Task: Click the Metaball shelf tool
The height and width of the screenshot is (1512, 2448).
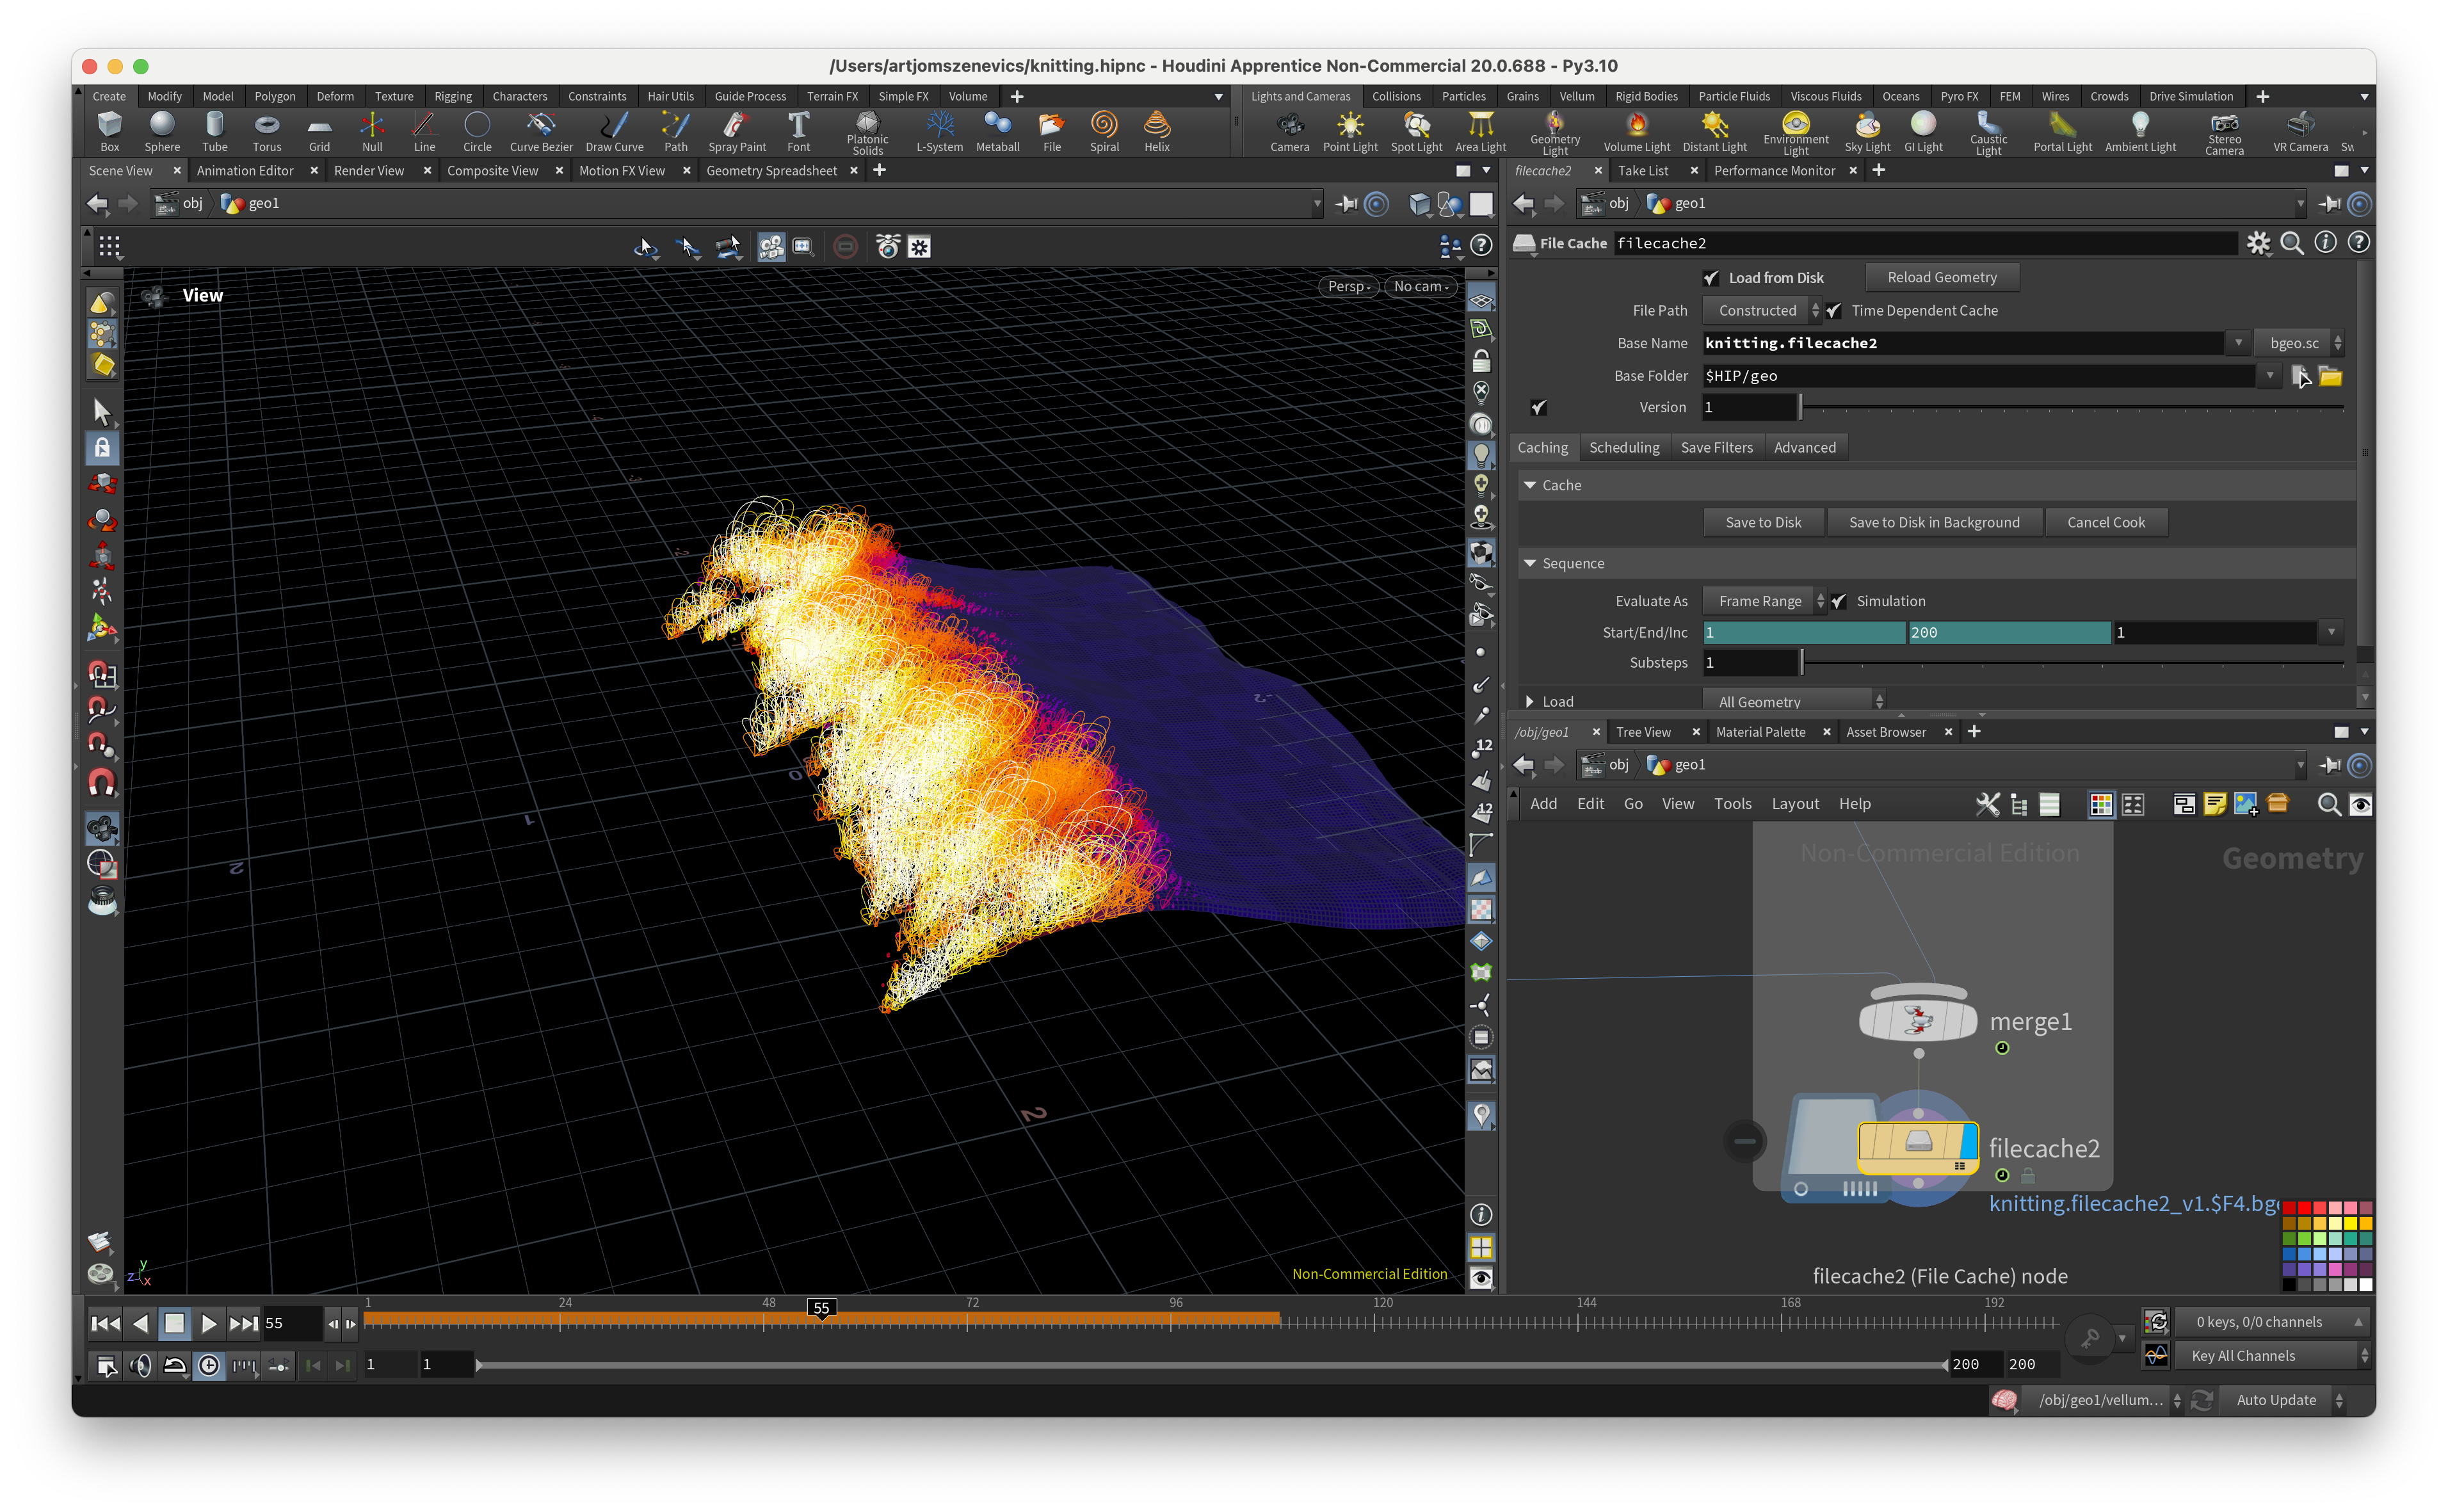Action: pos(997,131)
